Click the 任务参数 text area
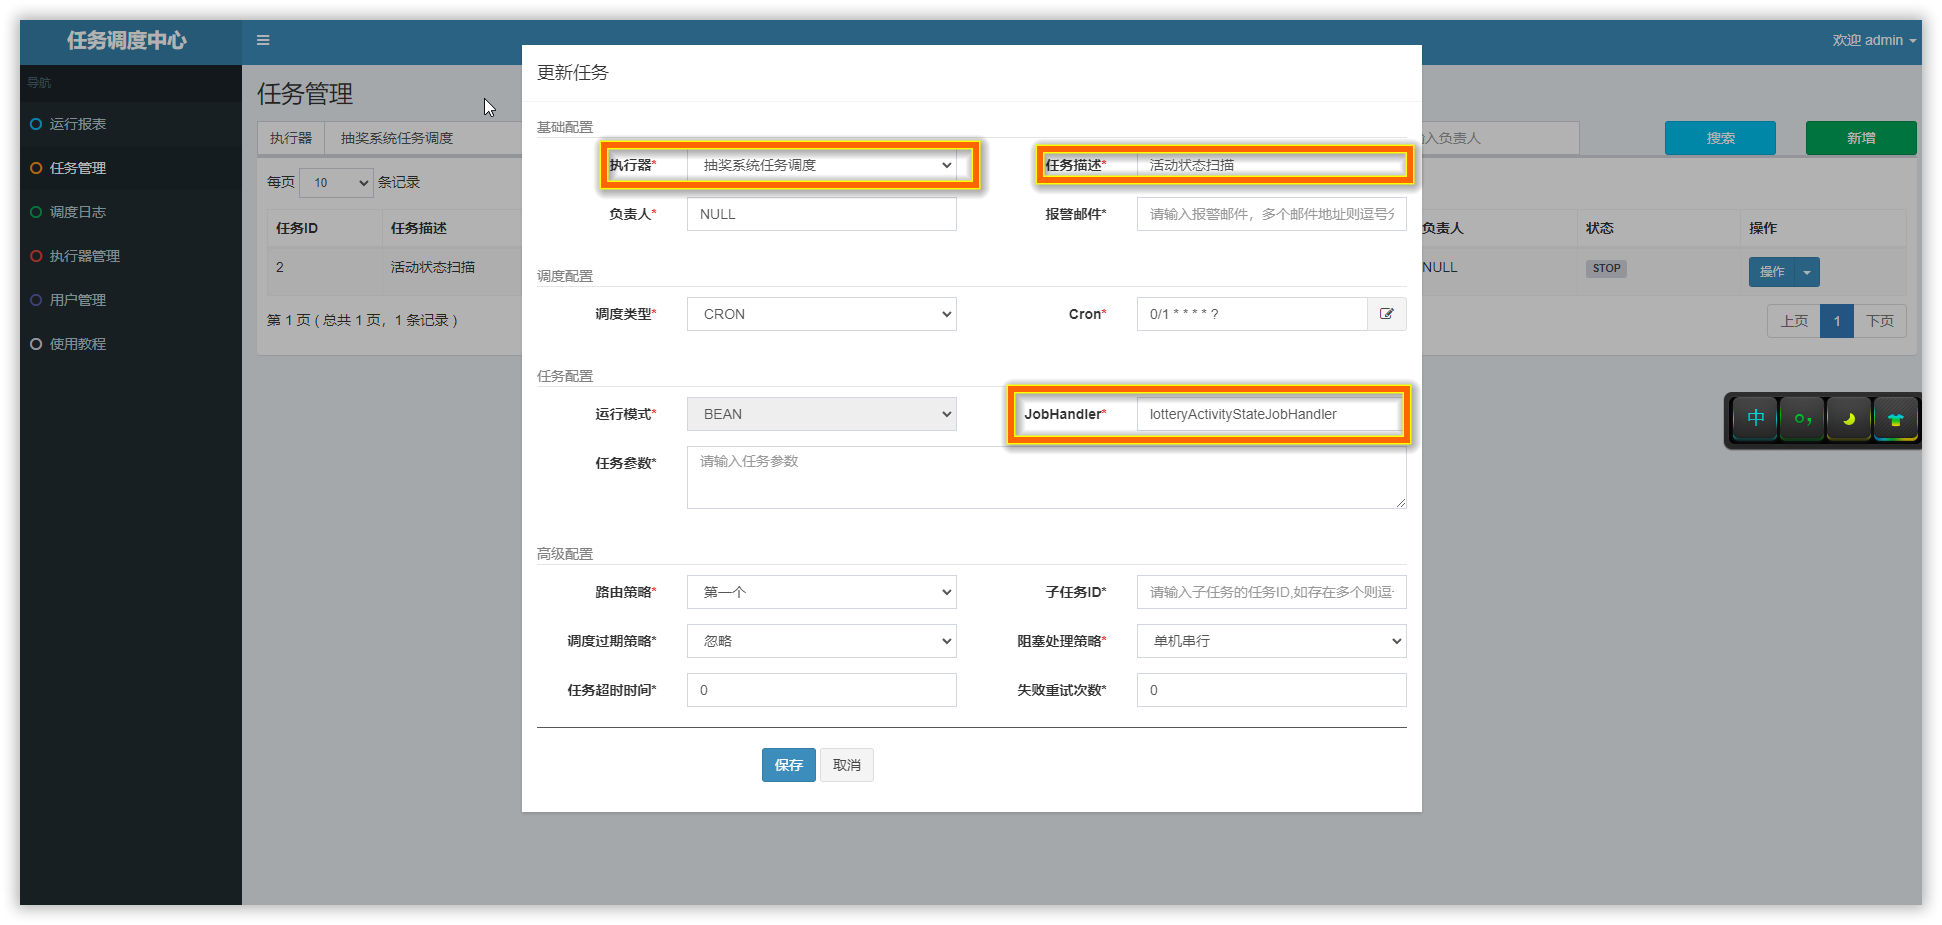Screen dimensions: 1942x925 pos(1046,478)
